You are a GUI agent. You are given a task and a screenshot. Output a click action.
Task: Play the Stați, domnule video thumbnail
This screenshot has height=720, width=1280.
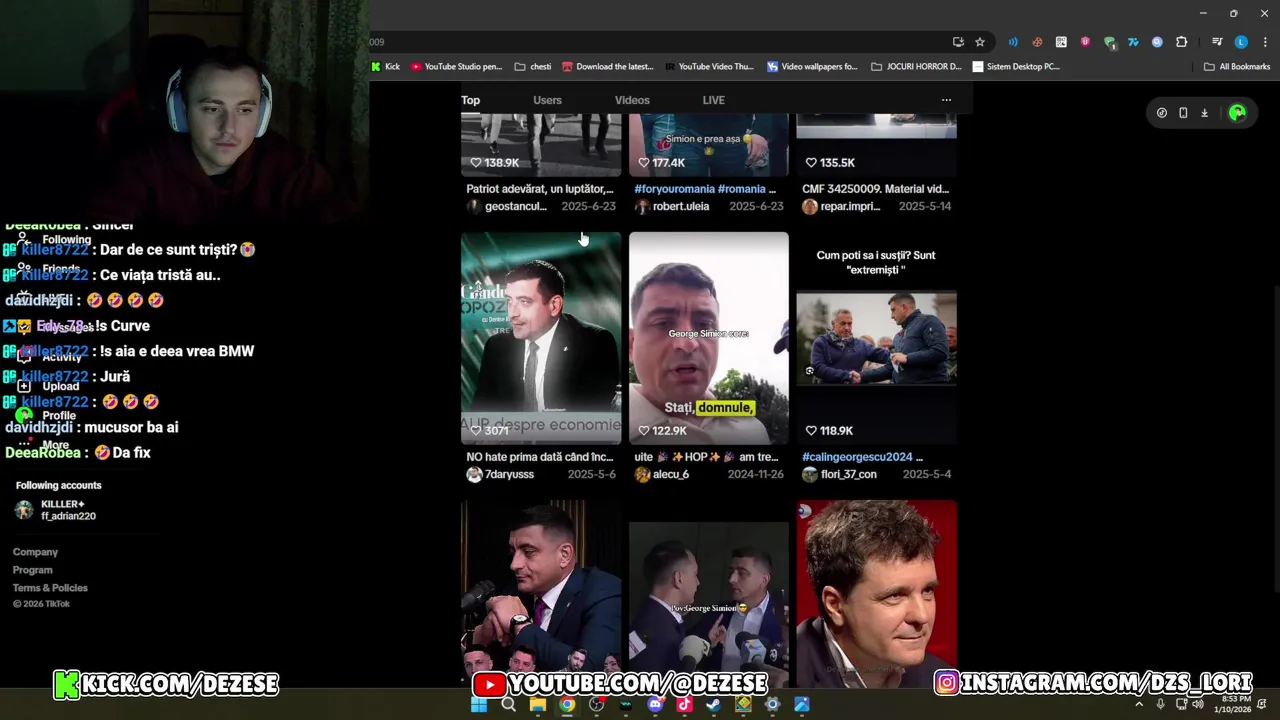709,338
